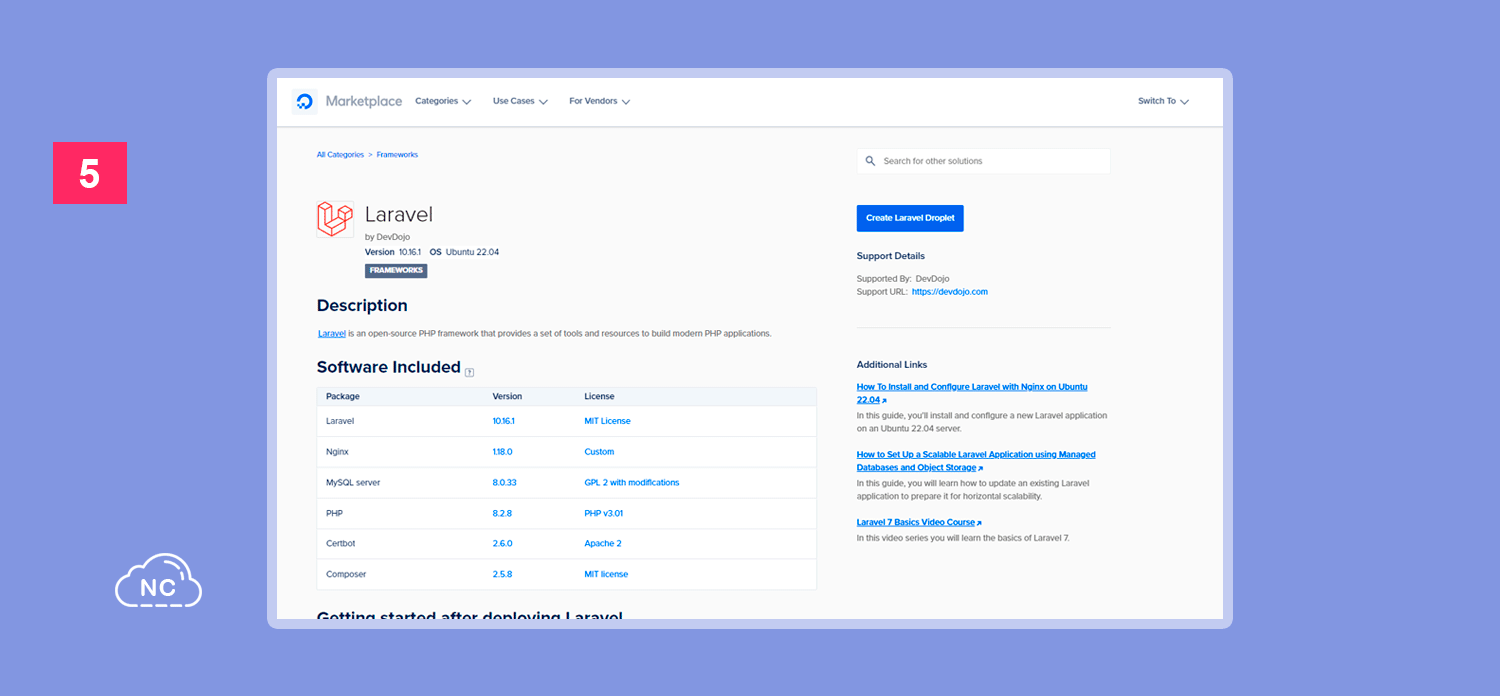Go to Marketplace home
This screenshot has width=1500, height=696.
[x=364, y=101]
